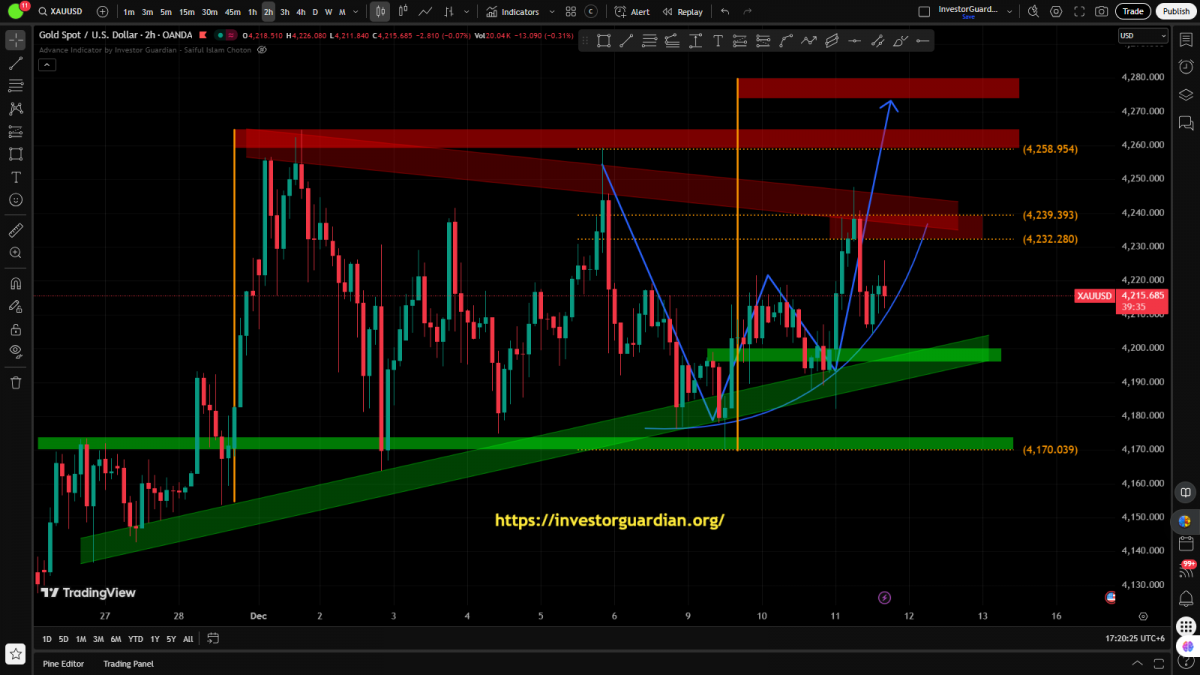Switch to the 4h timeframe
The height and width of the screenshot is (675, 1200).
(300, 12)
